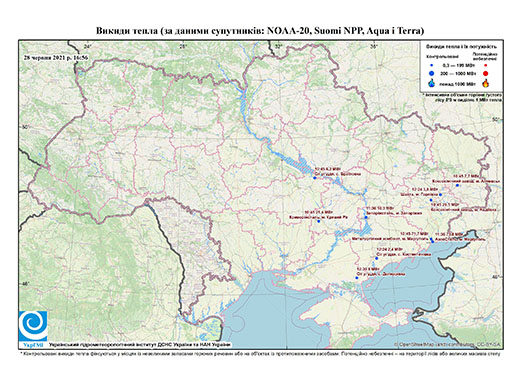This screenshot has width=520, height=368.
Task: Click the blue flame icon in legend
Action: [432, 83]
